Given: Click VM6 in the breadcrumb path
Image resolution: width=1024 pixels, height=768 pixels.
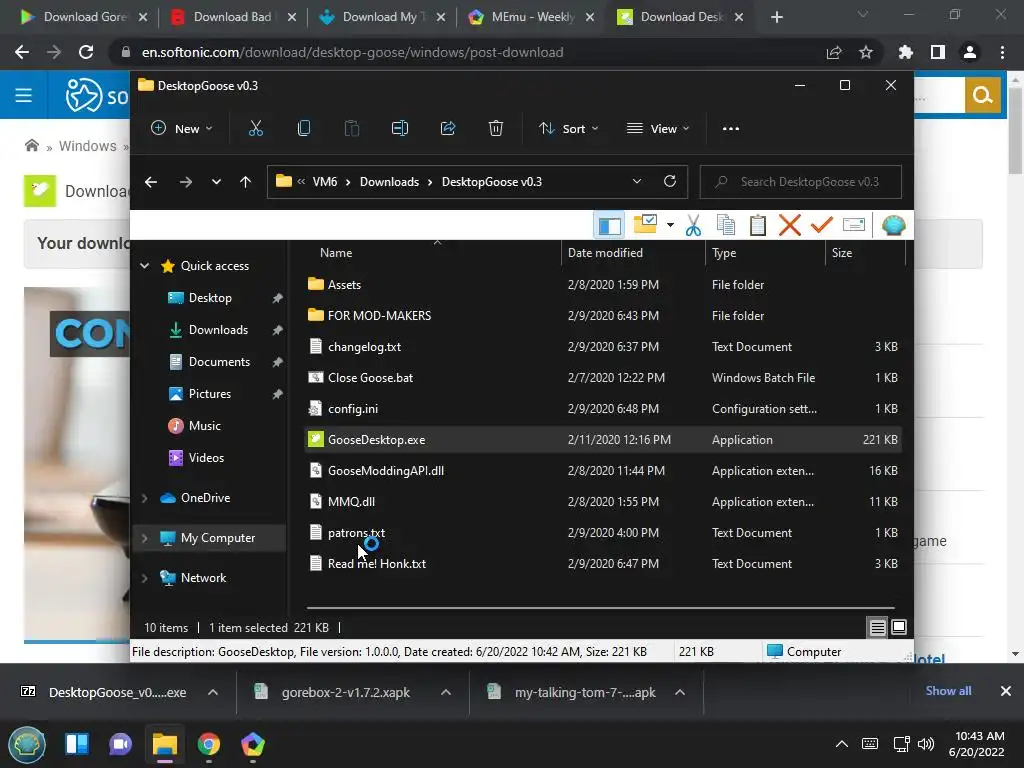Looking at the screenshot, I should (x=325, y=182).
